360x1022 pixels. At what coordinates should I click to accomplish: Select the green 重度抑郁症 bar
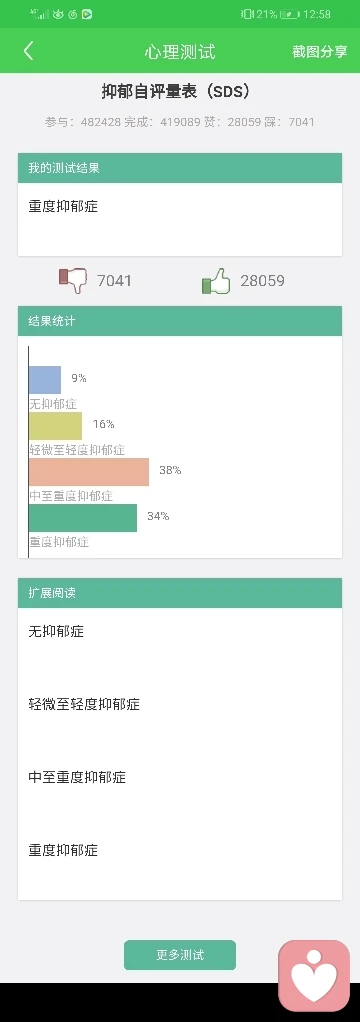click(x=83, y=518)
